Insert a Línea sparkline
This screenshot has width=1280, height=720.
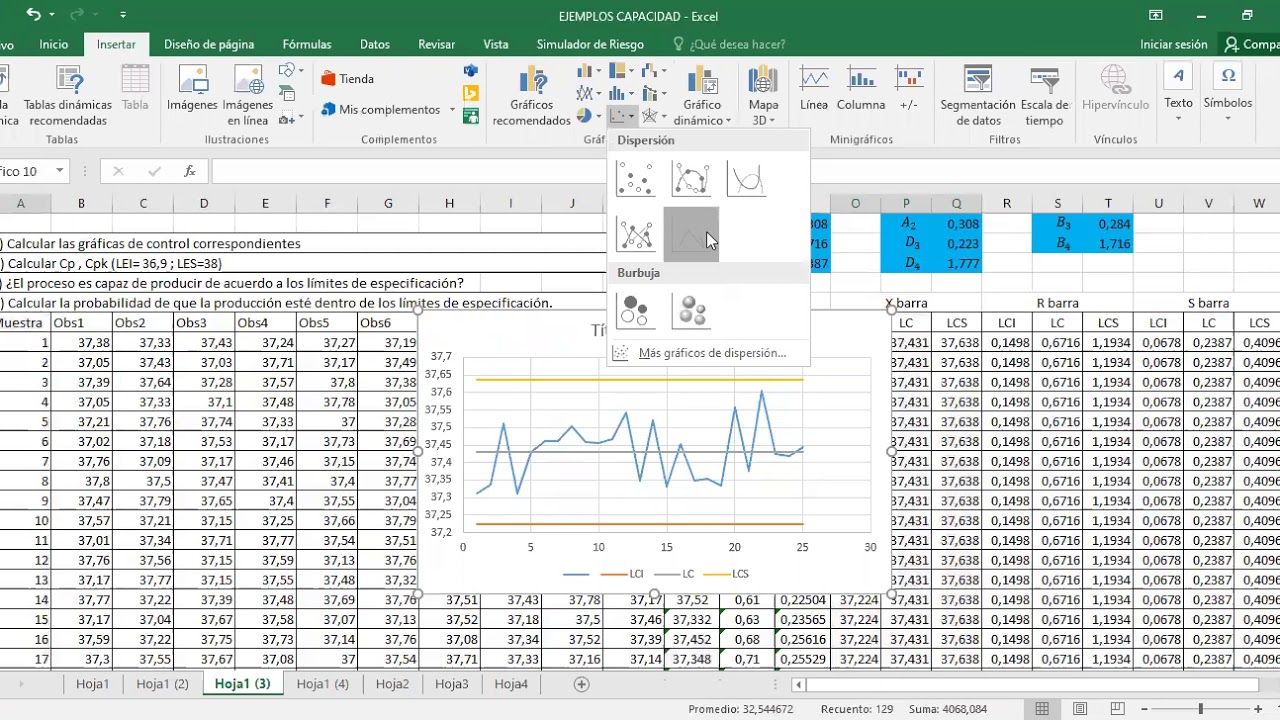814,89
